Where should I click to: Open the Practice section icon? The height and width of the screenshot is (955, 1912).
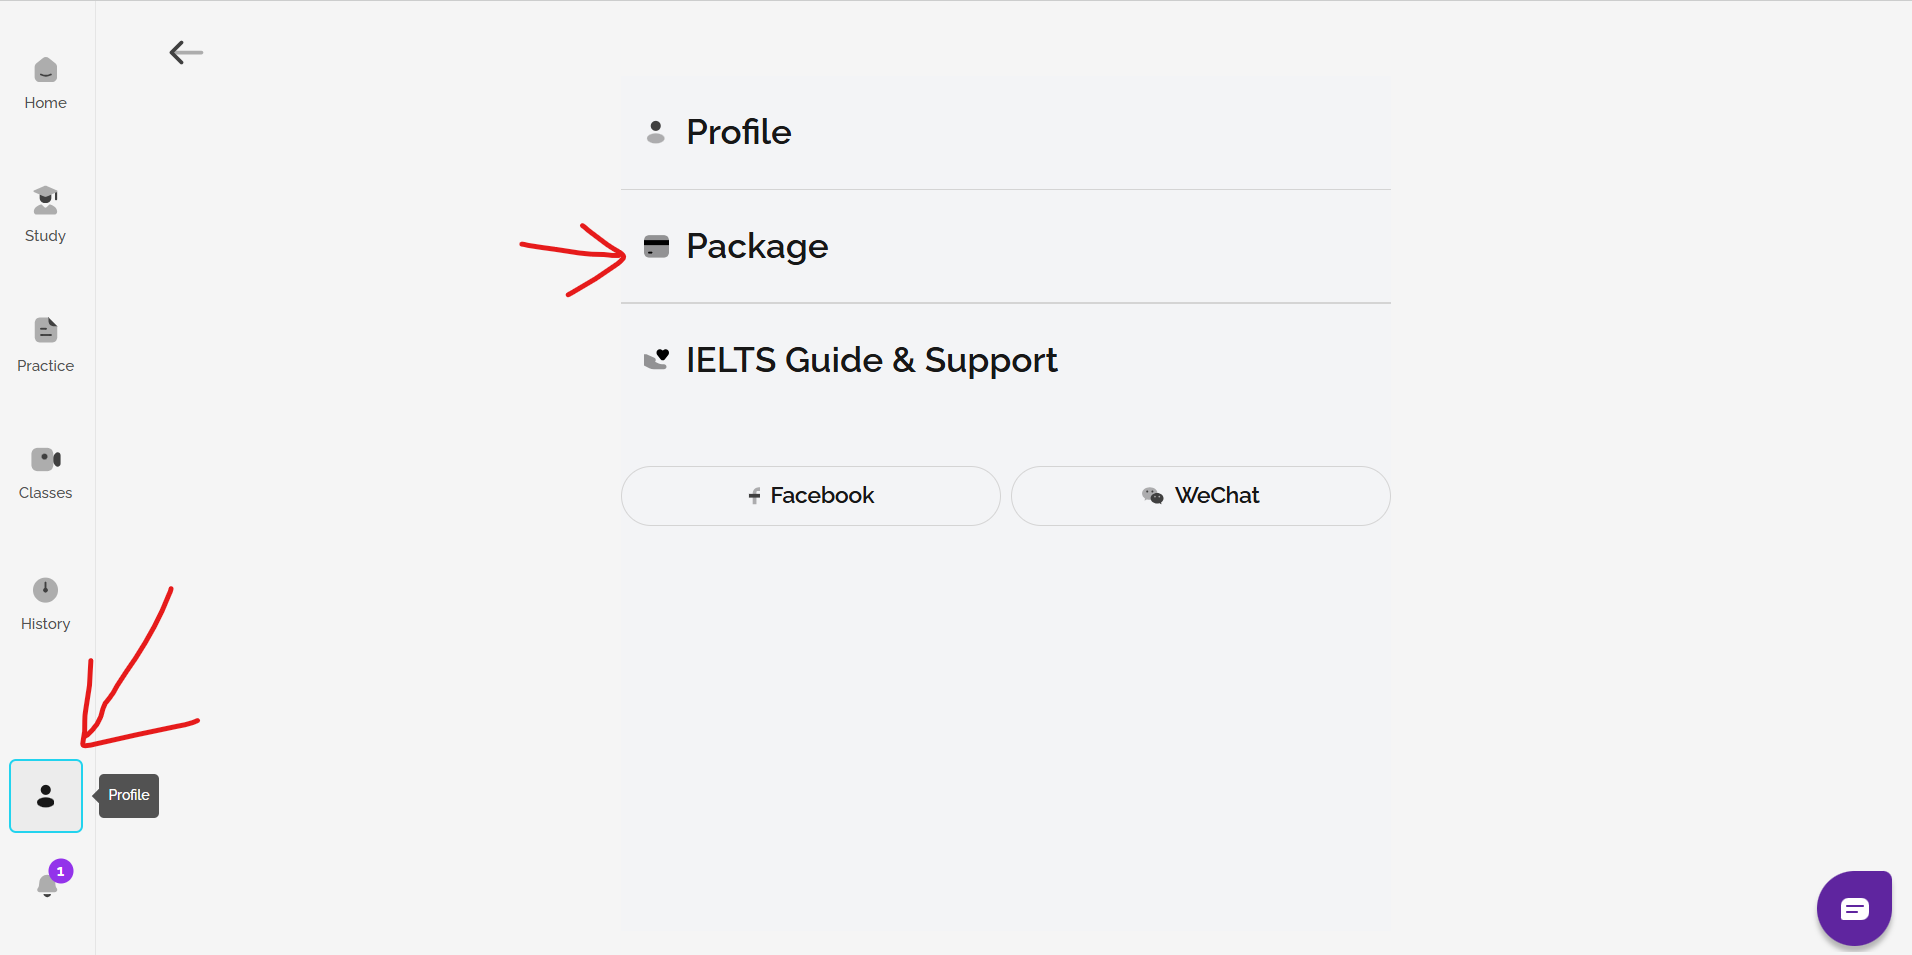coord(46,330)
